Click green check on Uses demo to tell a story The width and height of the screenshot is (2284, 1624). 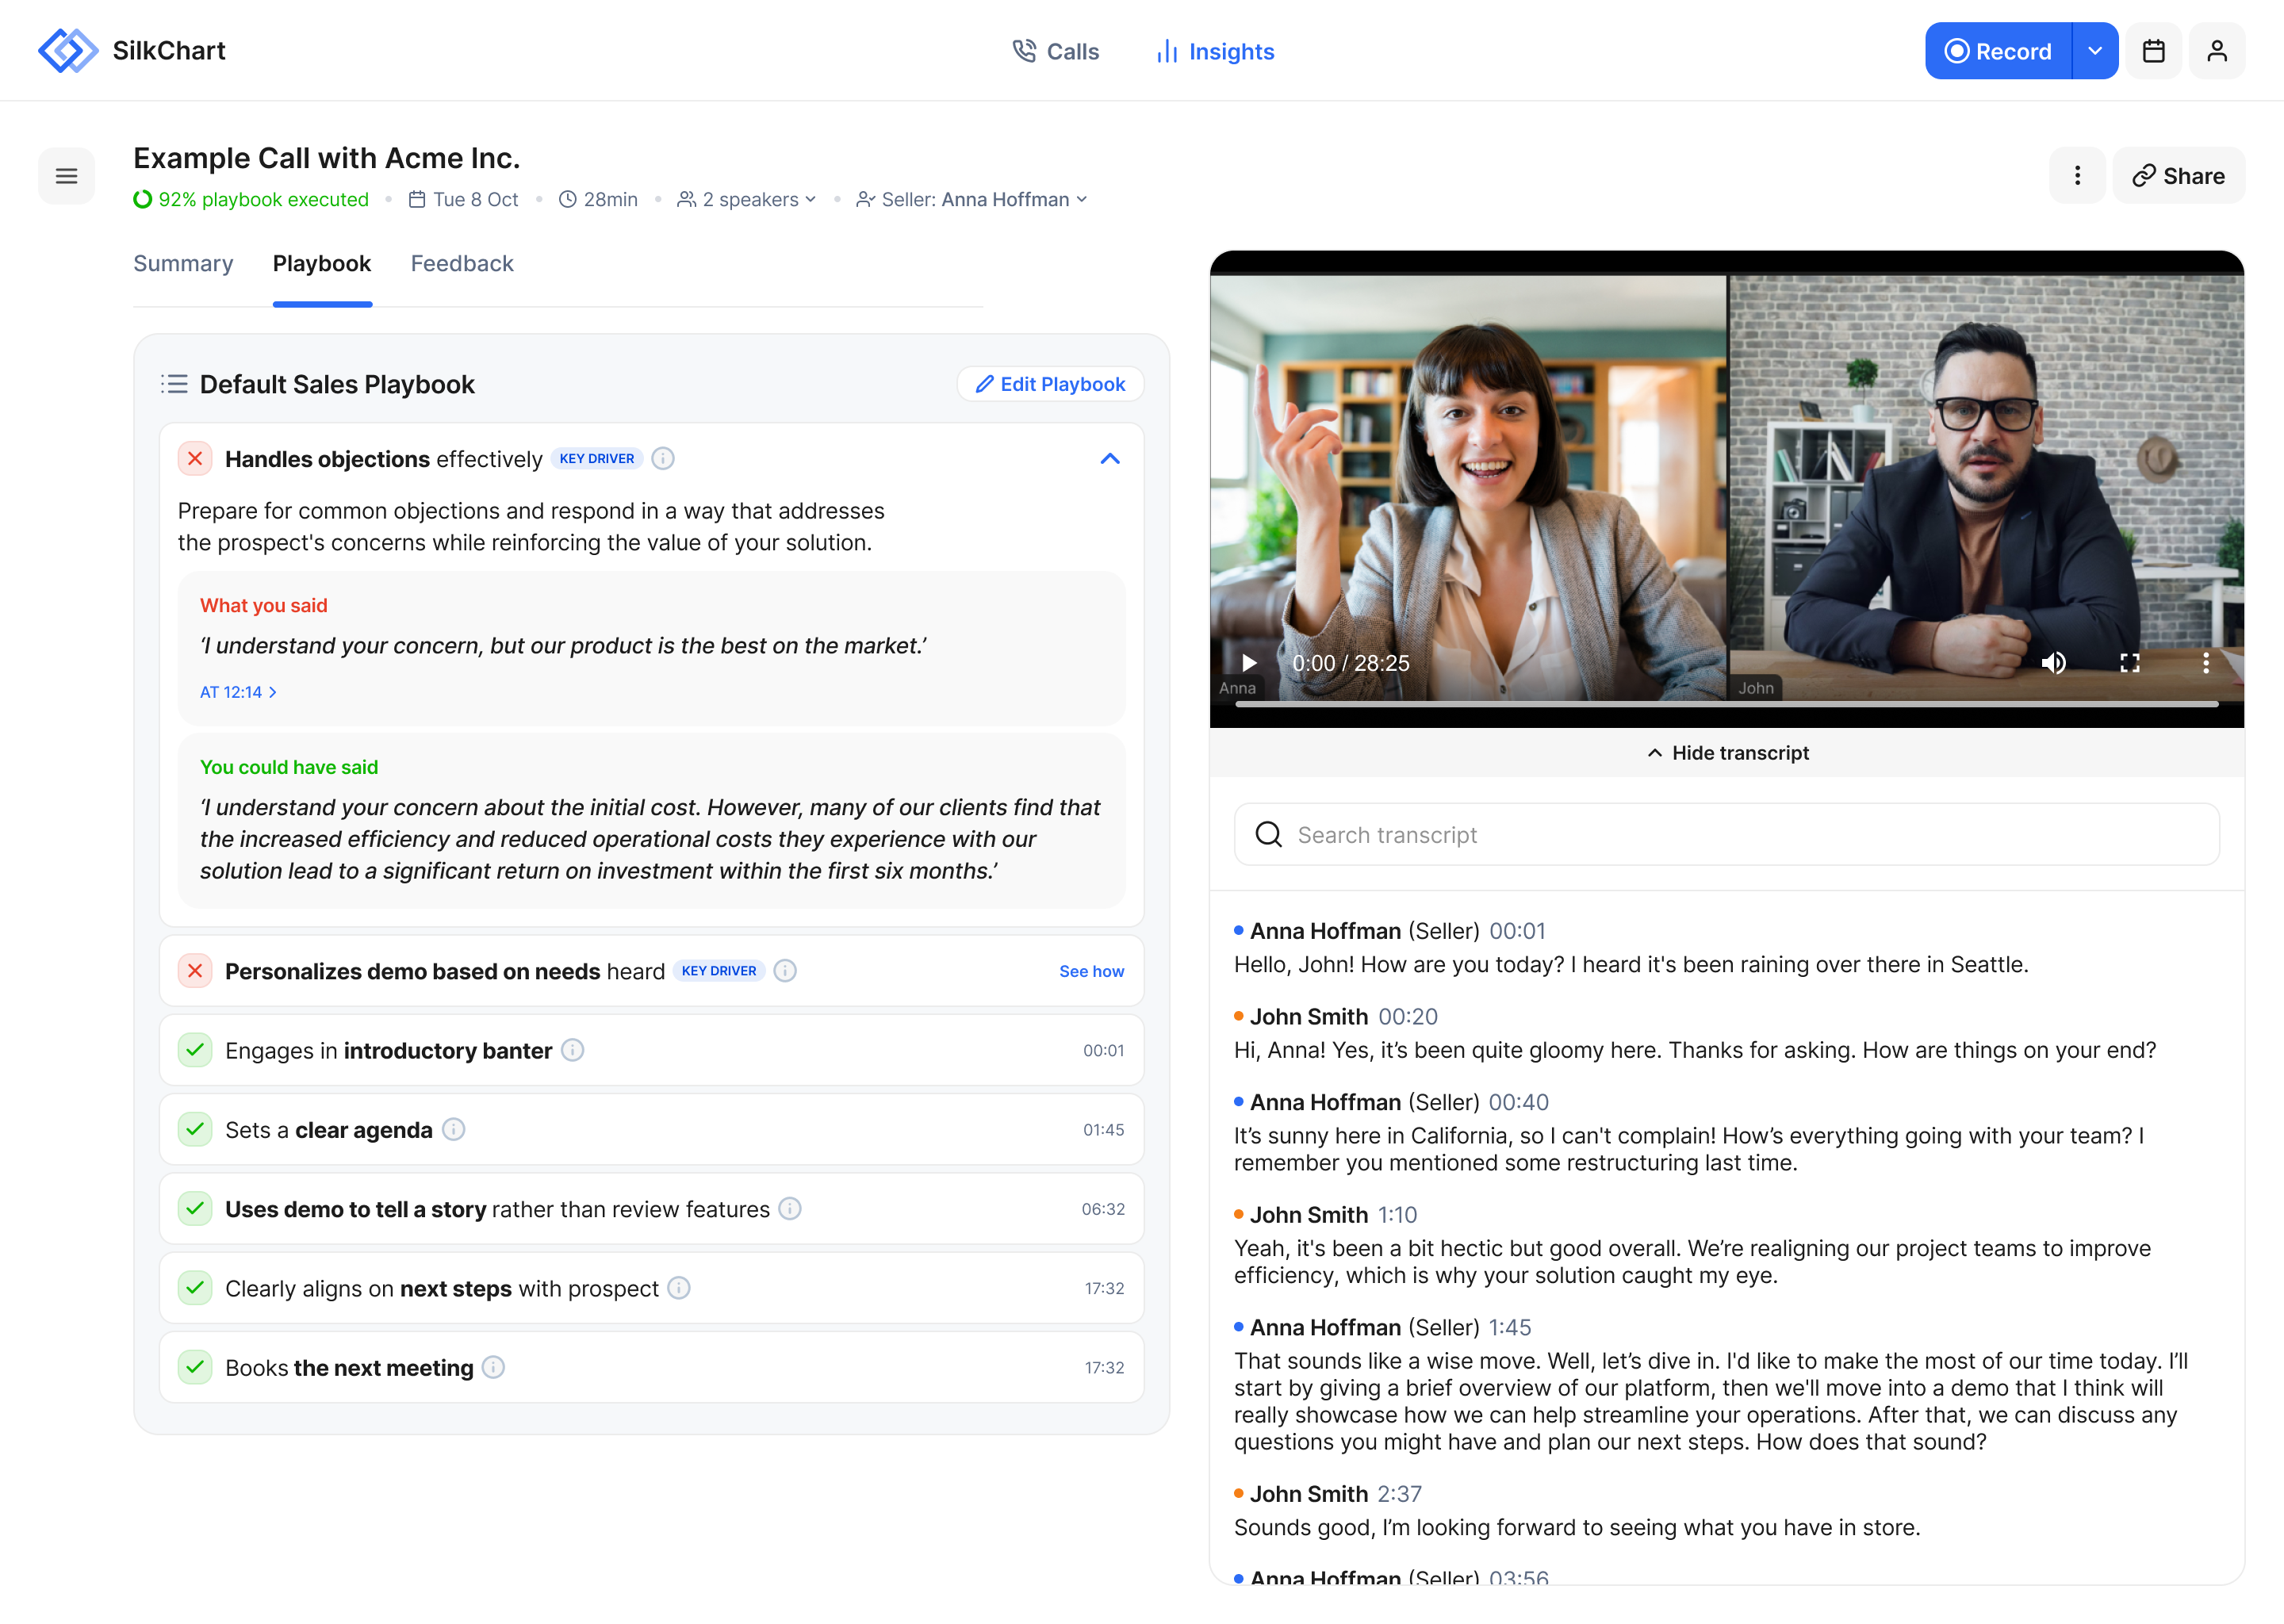195,1209
